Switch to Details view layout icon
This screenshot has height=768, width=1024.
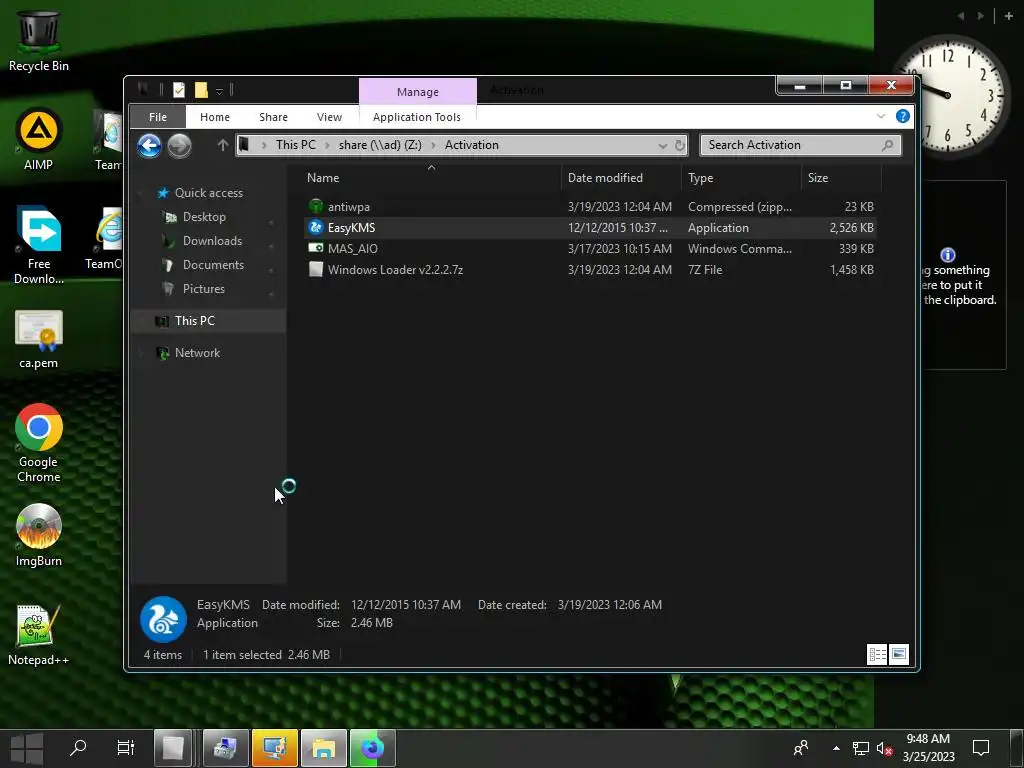(877, 654)
